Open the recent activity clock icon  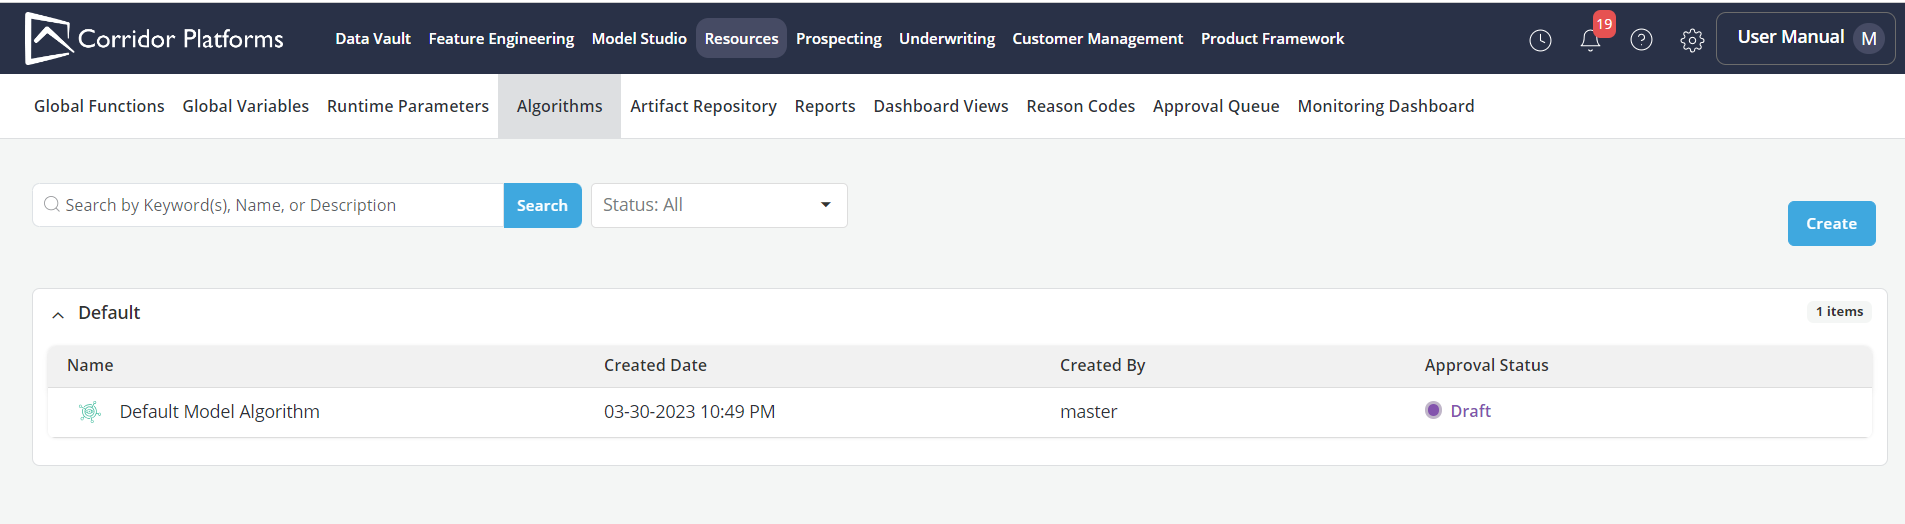1540,40
